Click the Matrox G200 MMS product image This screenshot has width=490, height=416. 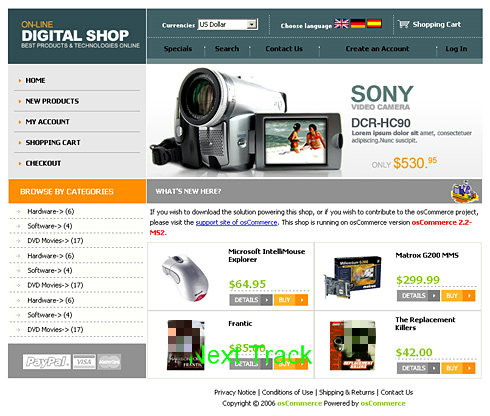pyautogui.click(x=352, y=277)
